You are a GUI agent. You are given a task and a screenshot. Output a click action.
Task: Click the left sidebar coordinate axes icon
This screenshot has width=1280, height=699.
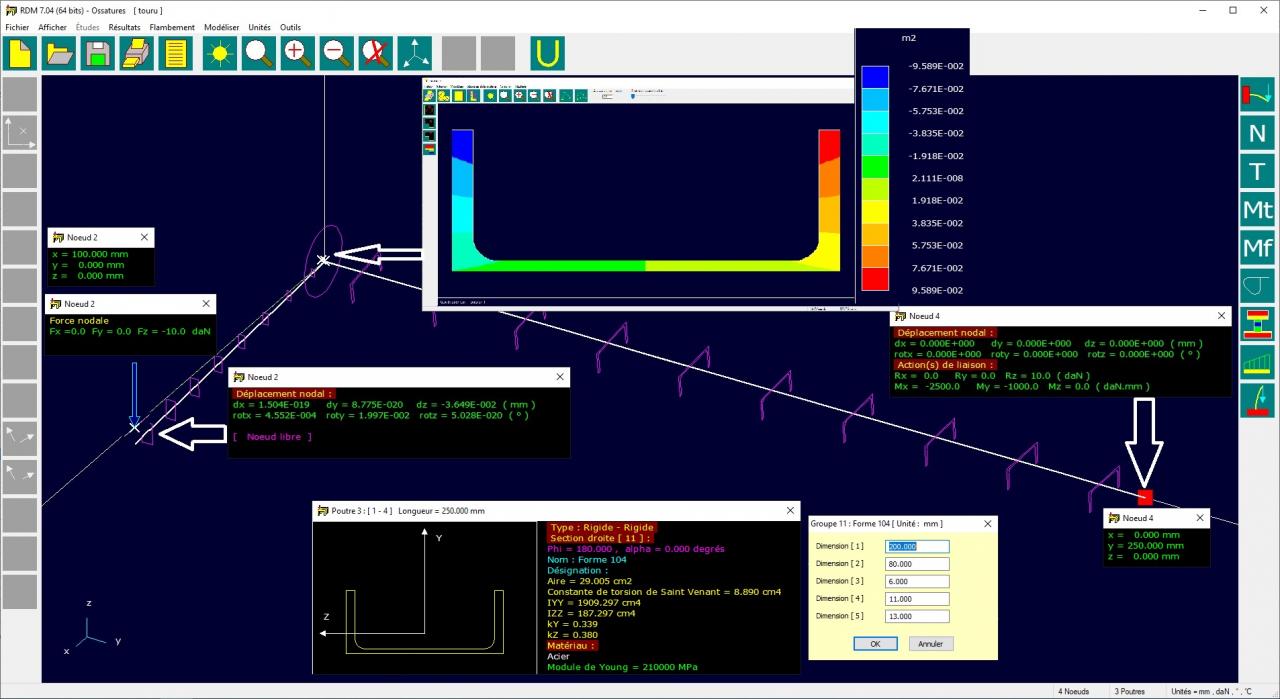(20, 133)
